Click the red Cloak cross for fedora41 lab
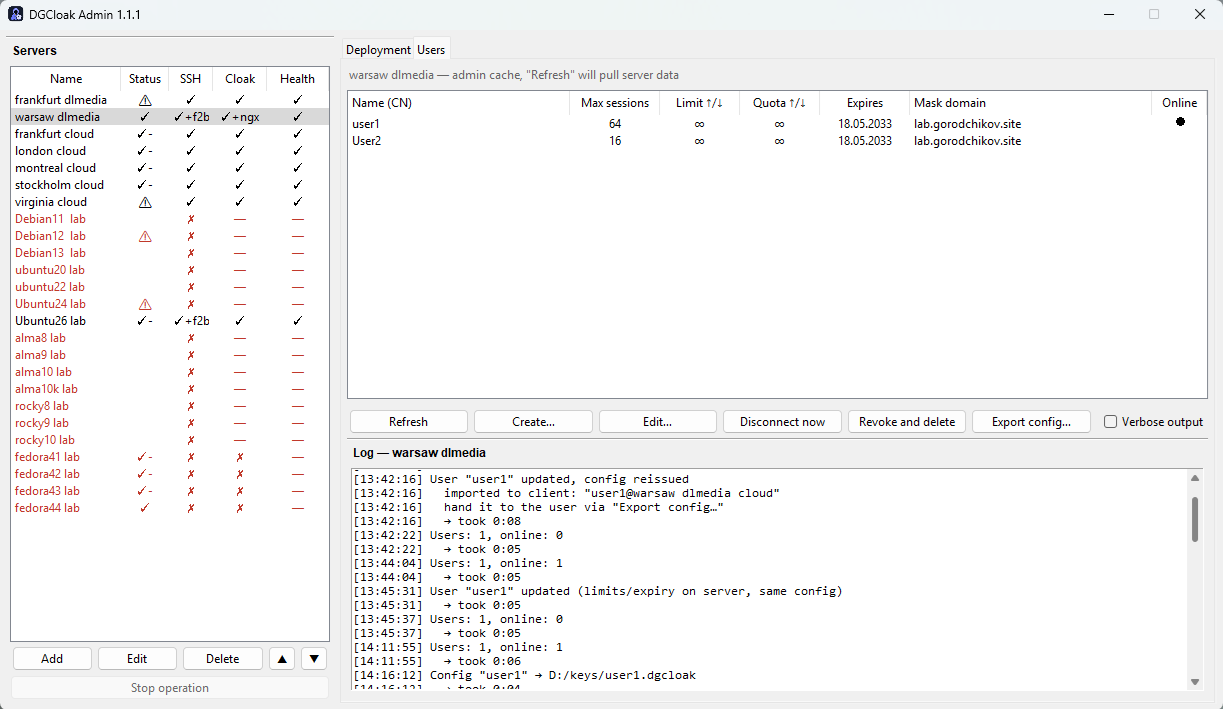Screen dimensions: 1223x709 pos(240,457)
